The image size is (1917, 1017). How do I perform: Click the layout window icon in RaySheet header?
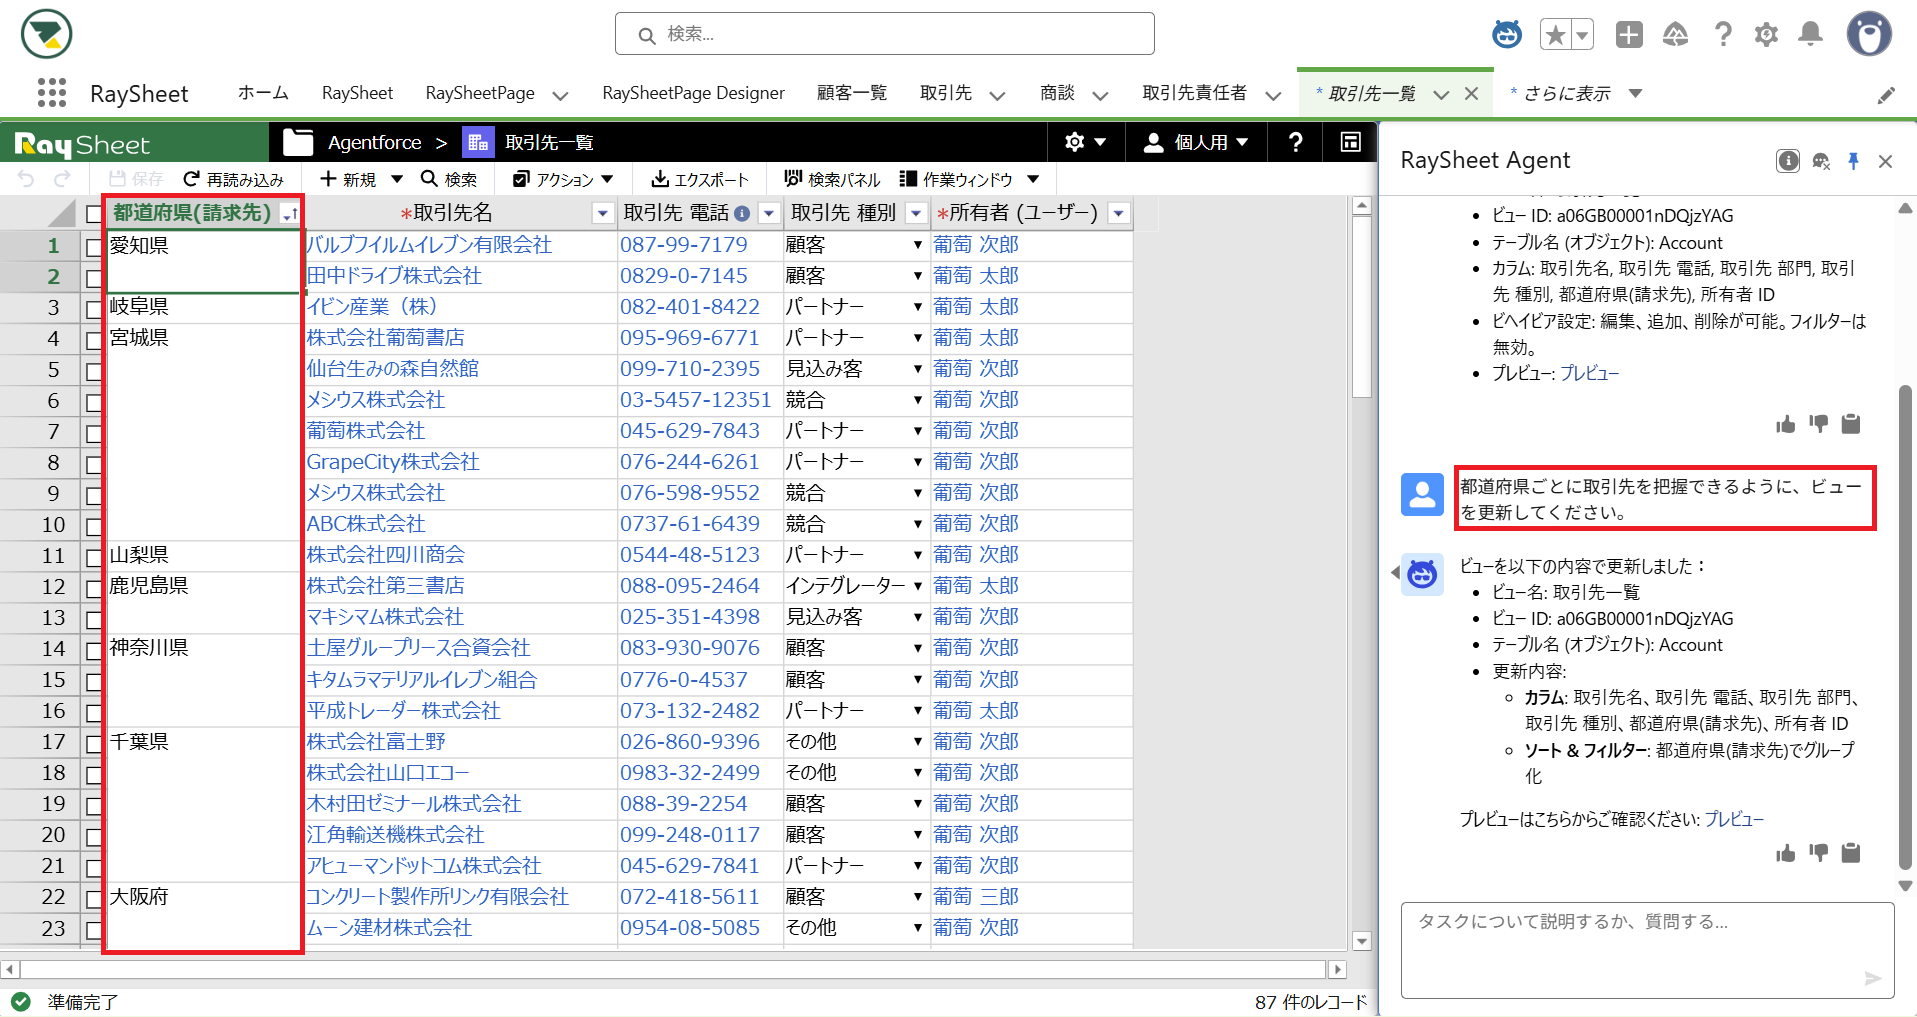(x=1350, y=142)
